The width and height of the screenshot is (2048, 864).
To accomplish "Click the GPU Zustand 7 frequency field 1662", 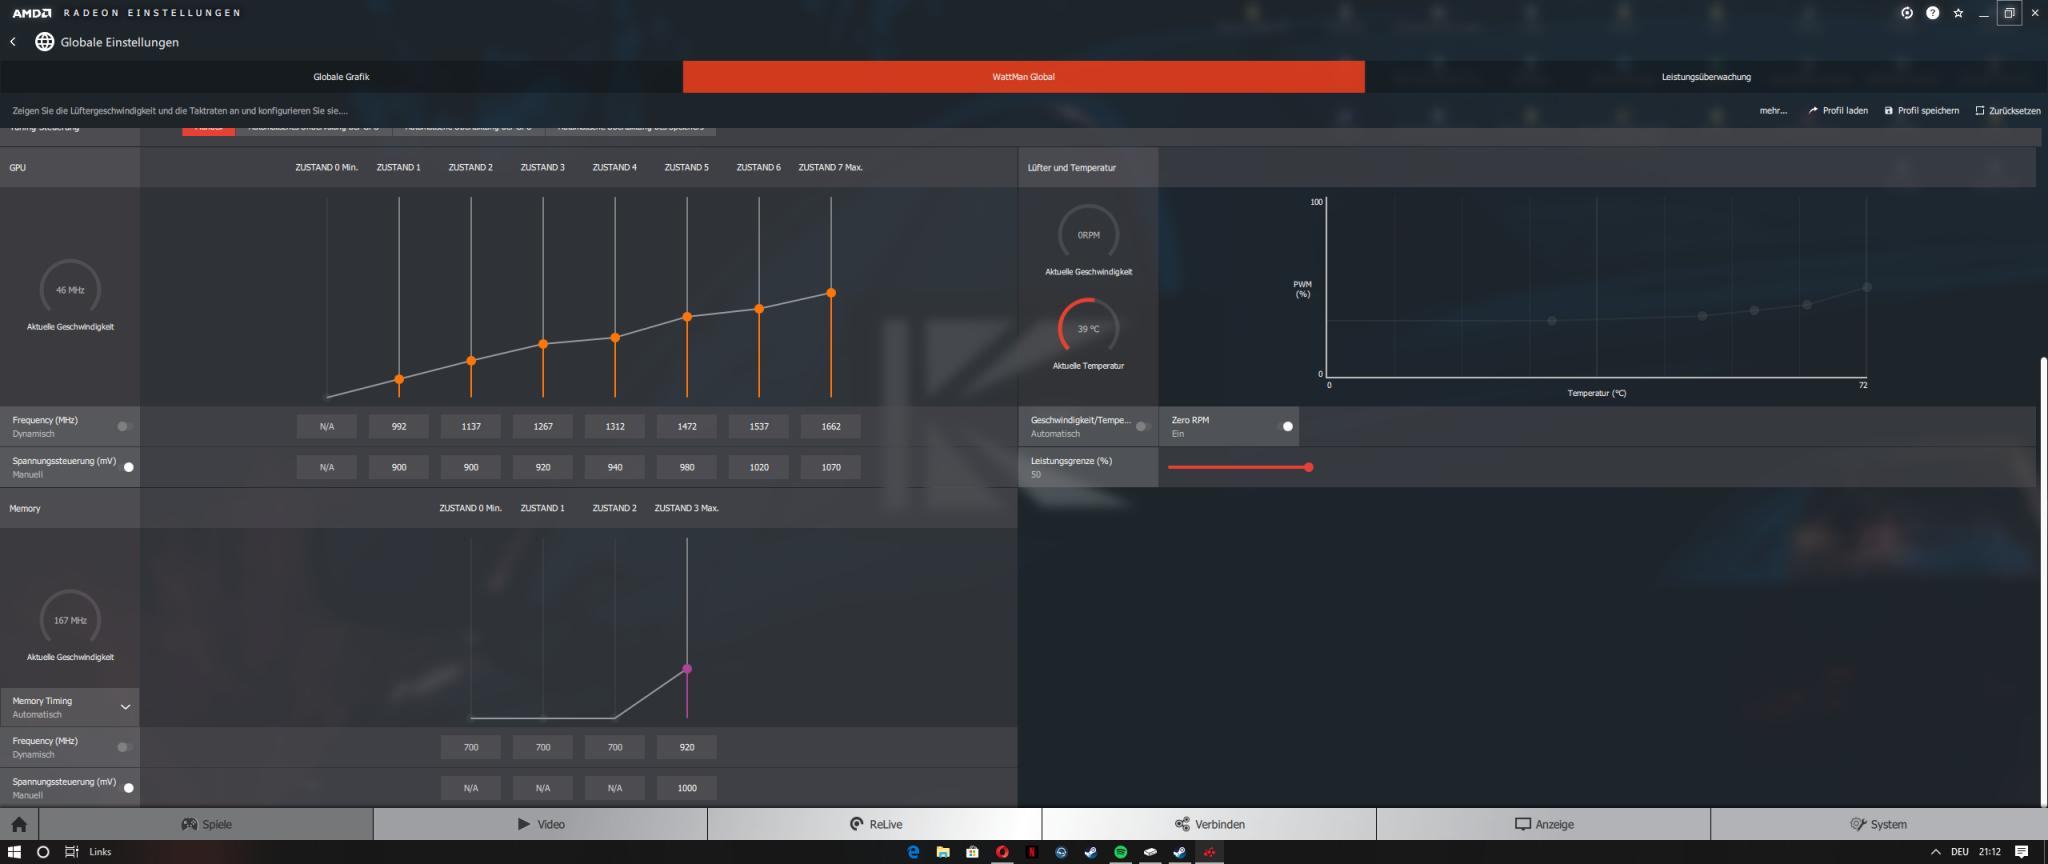I will pos(831,427).
